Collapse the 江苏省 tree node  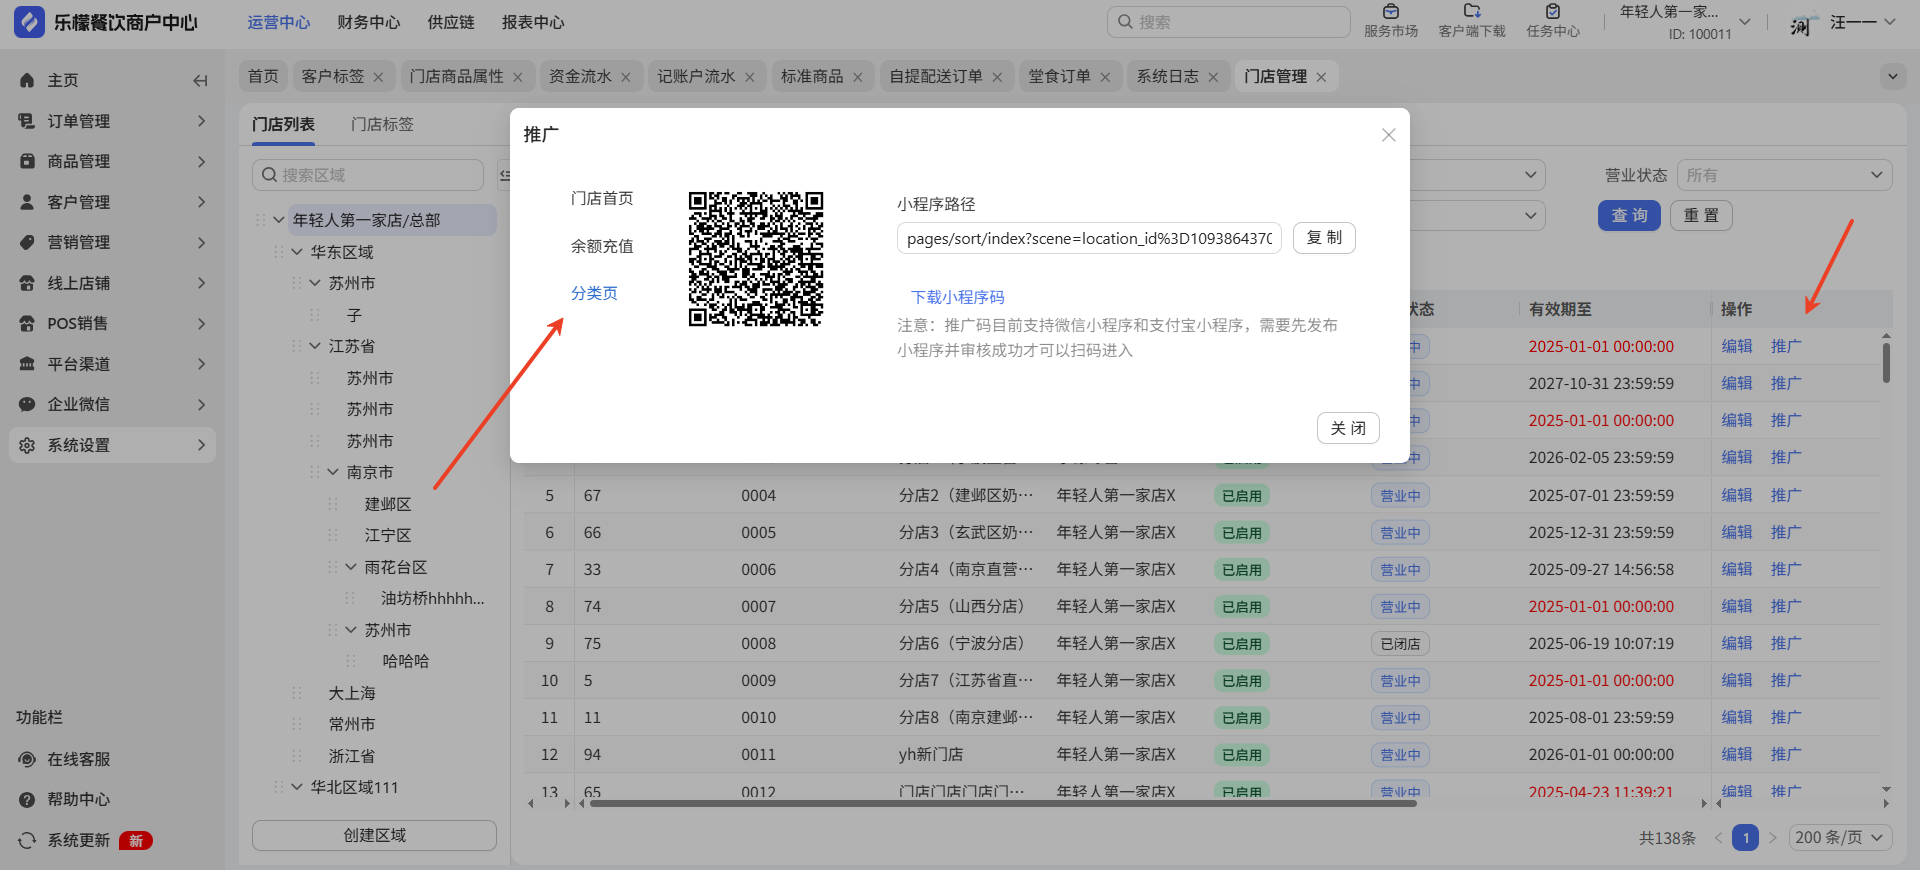[315, 346]
